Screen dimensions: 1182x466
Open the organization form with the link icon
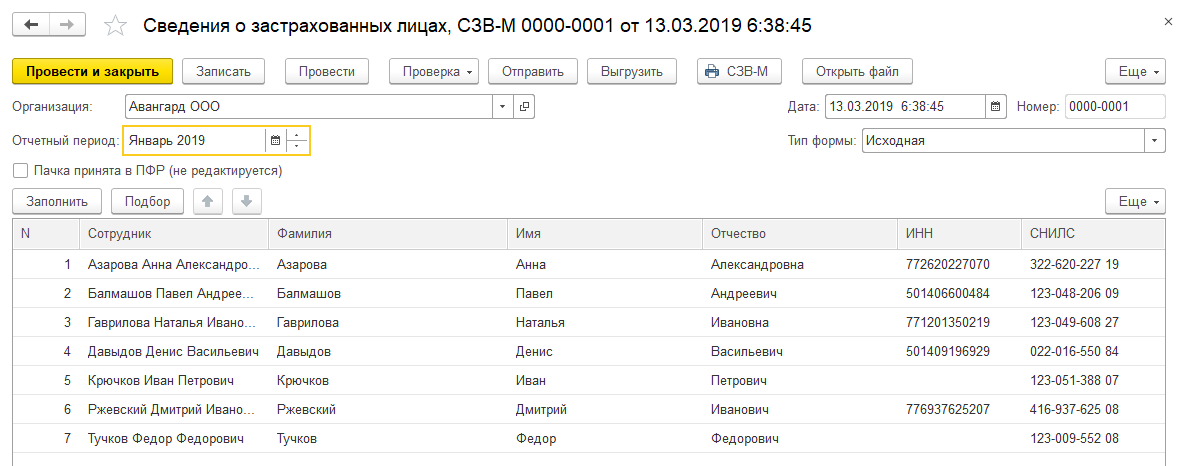pos(524,106)
